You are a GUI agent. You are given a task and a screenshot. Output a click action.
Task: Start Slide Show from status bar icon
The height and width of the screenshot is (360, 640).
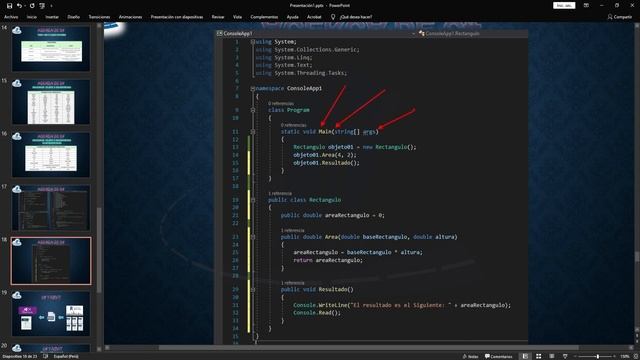565,356
